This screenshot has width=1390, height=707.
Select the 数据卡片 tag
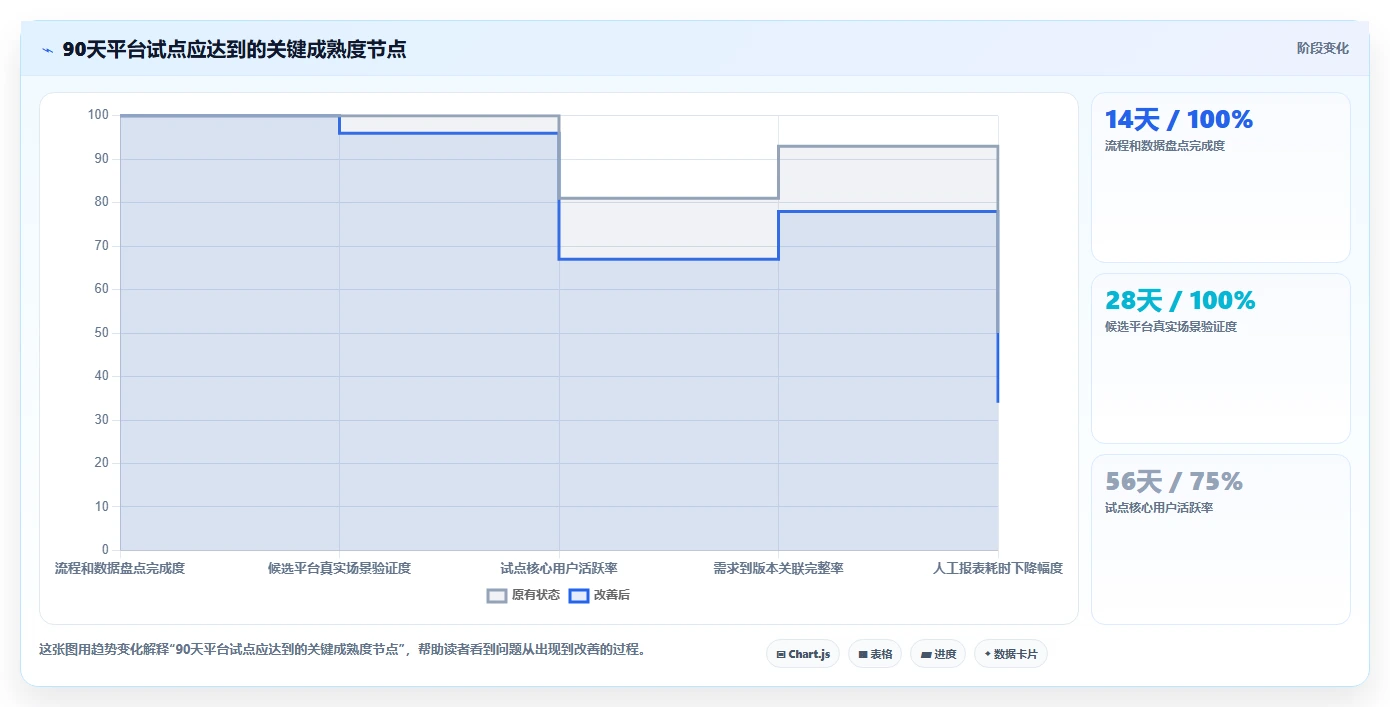coord(1011,654)
